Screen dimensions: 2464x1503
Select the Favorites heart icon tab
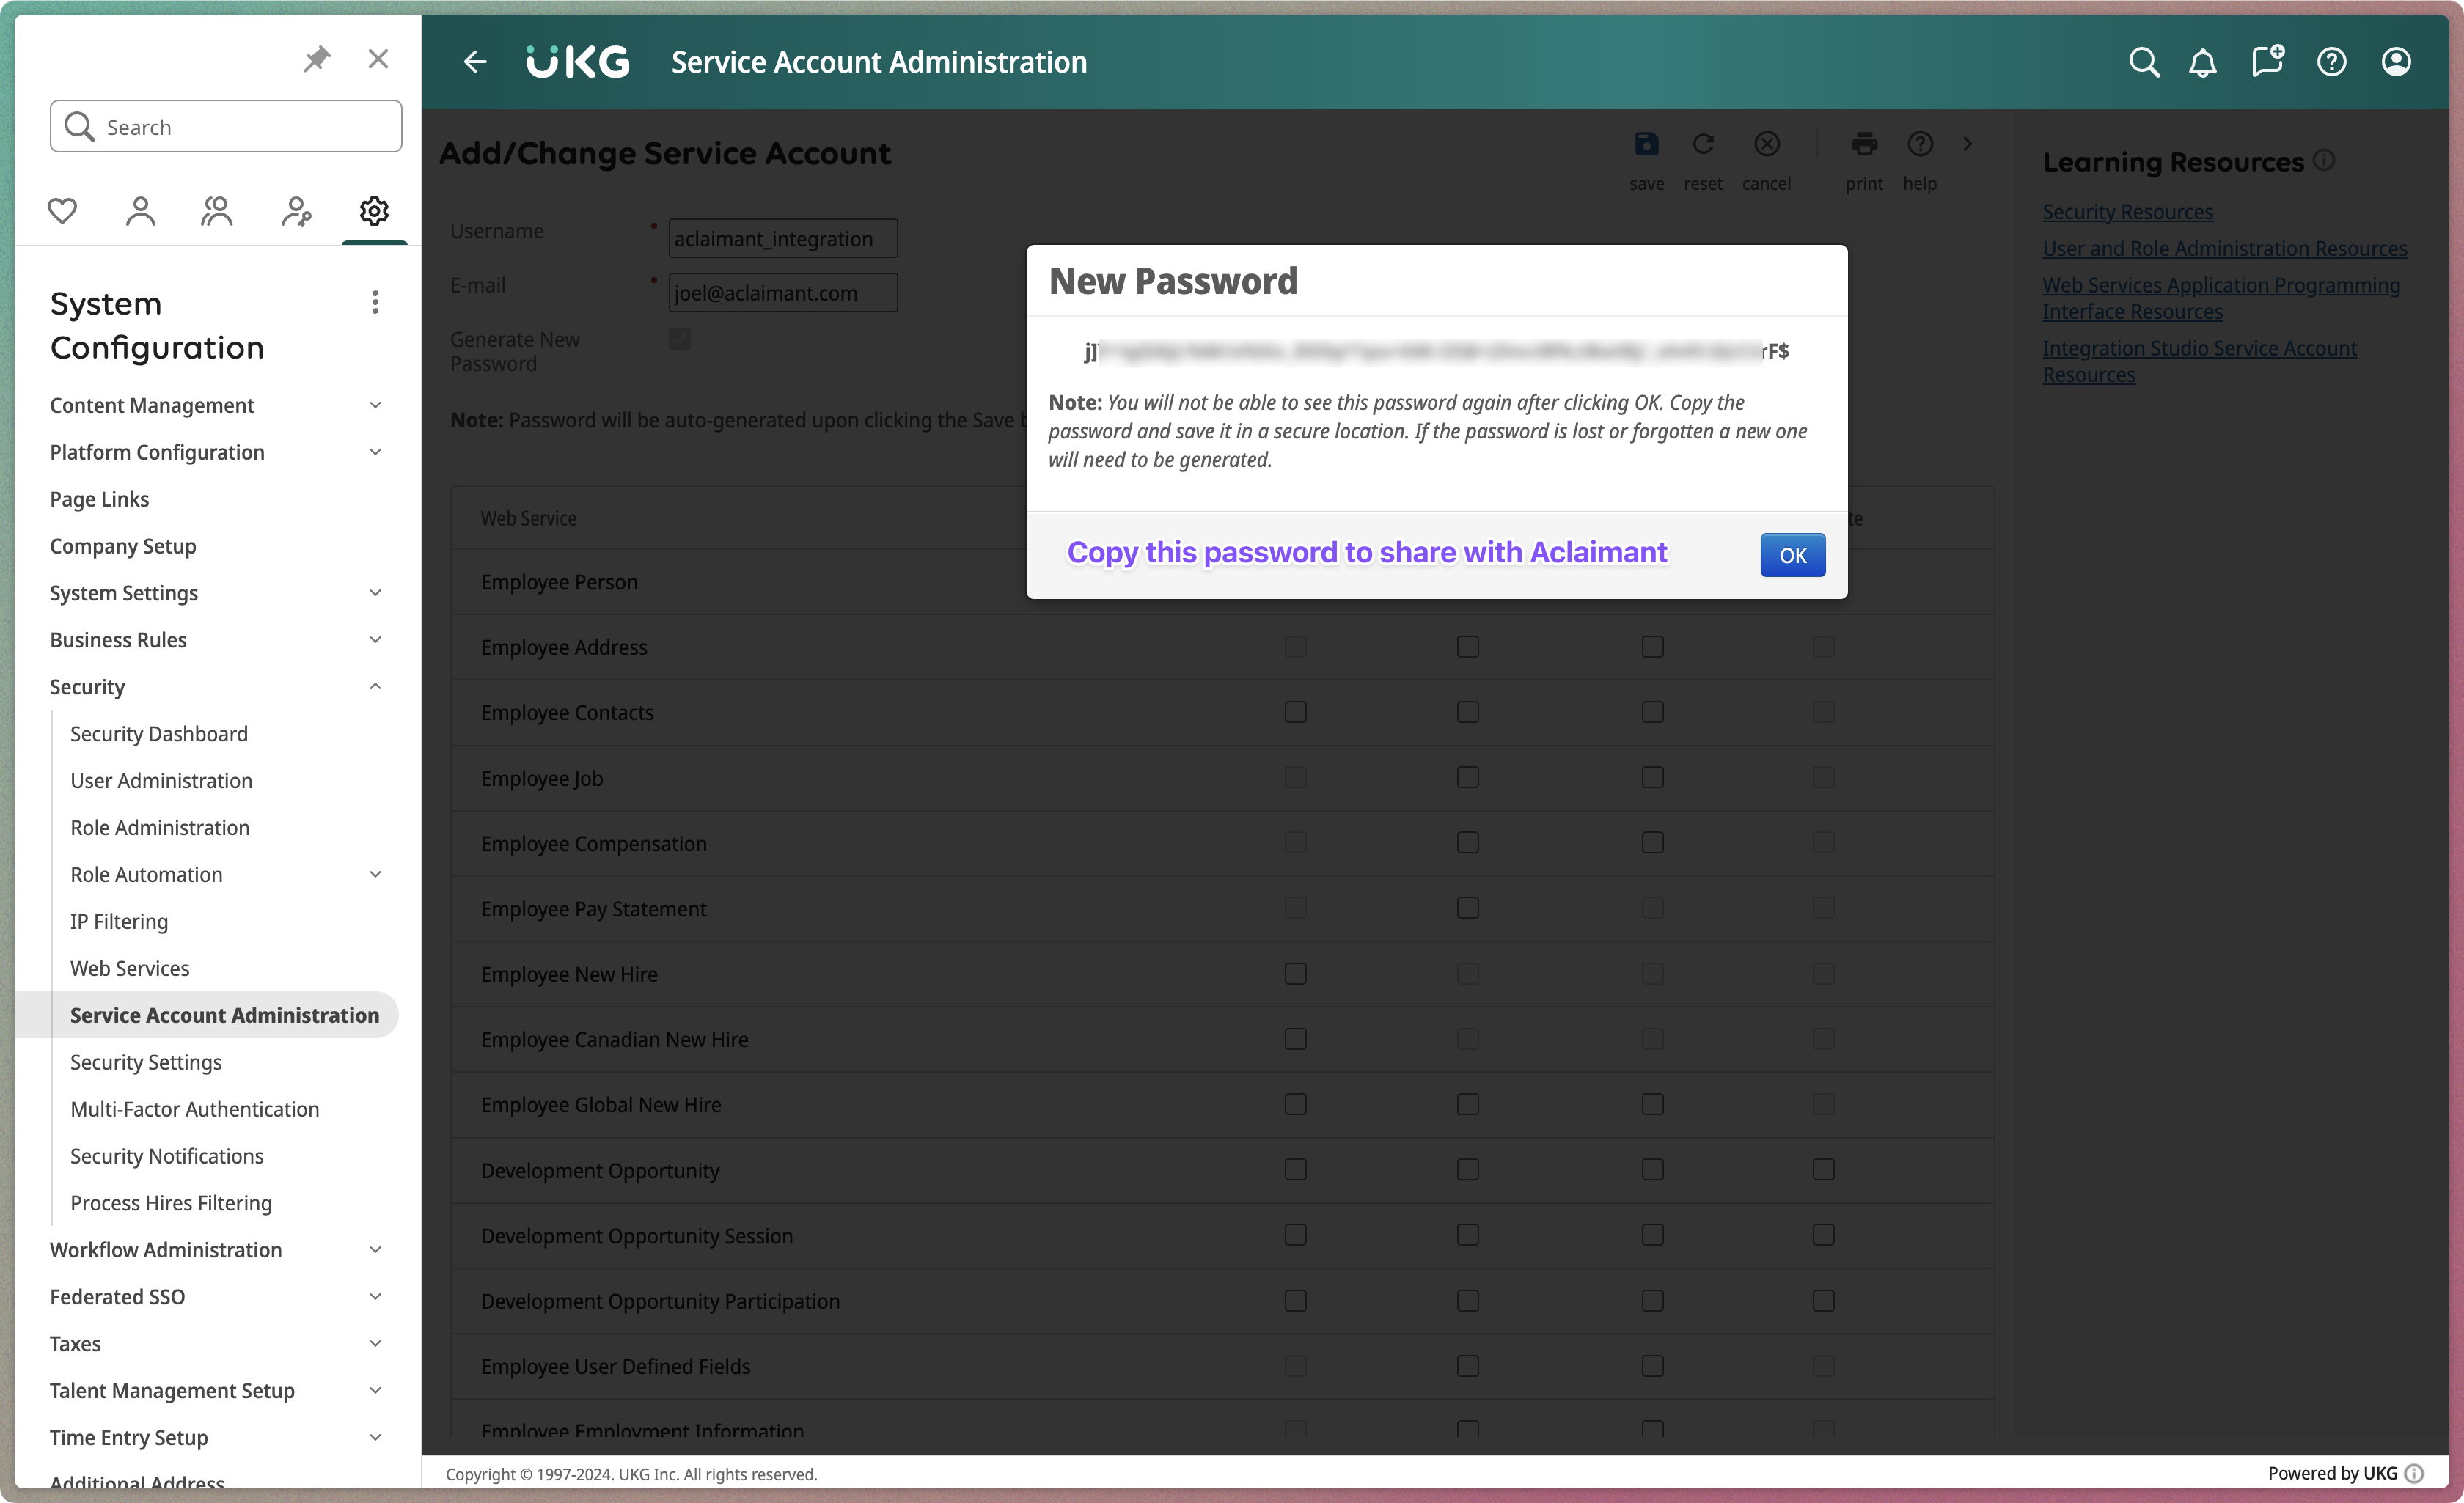[62, 211]
